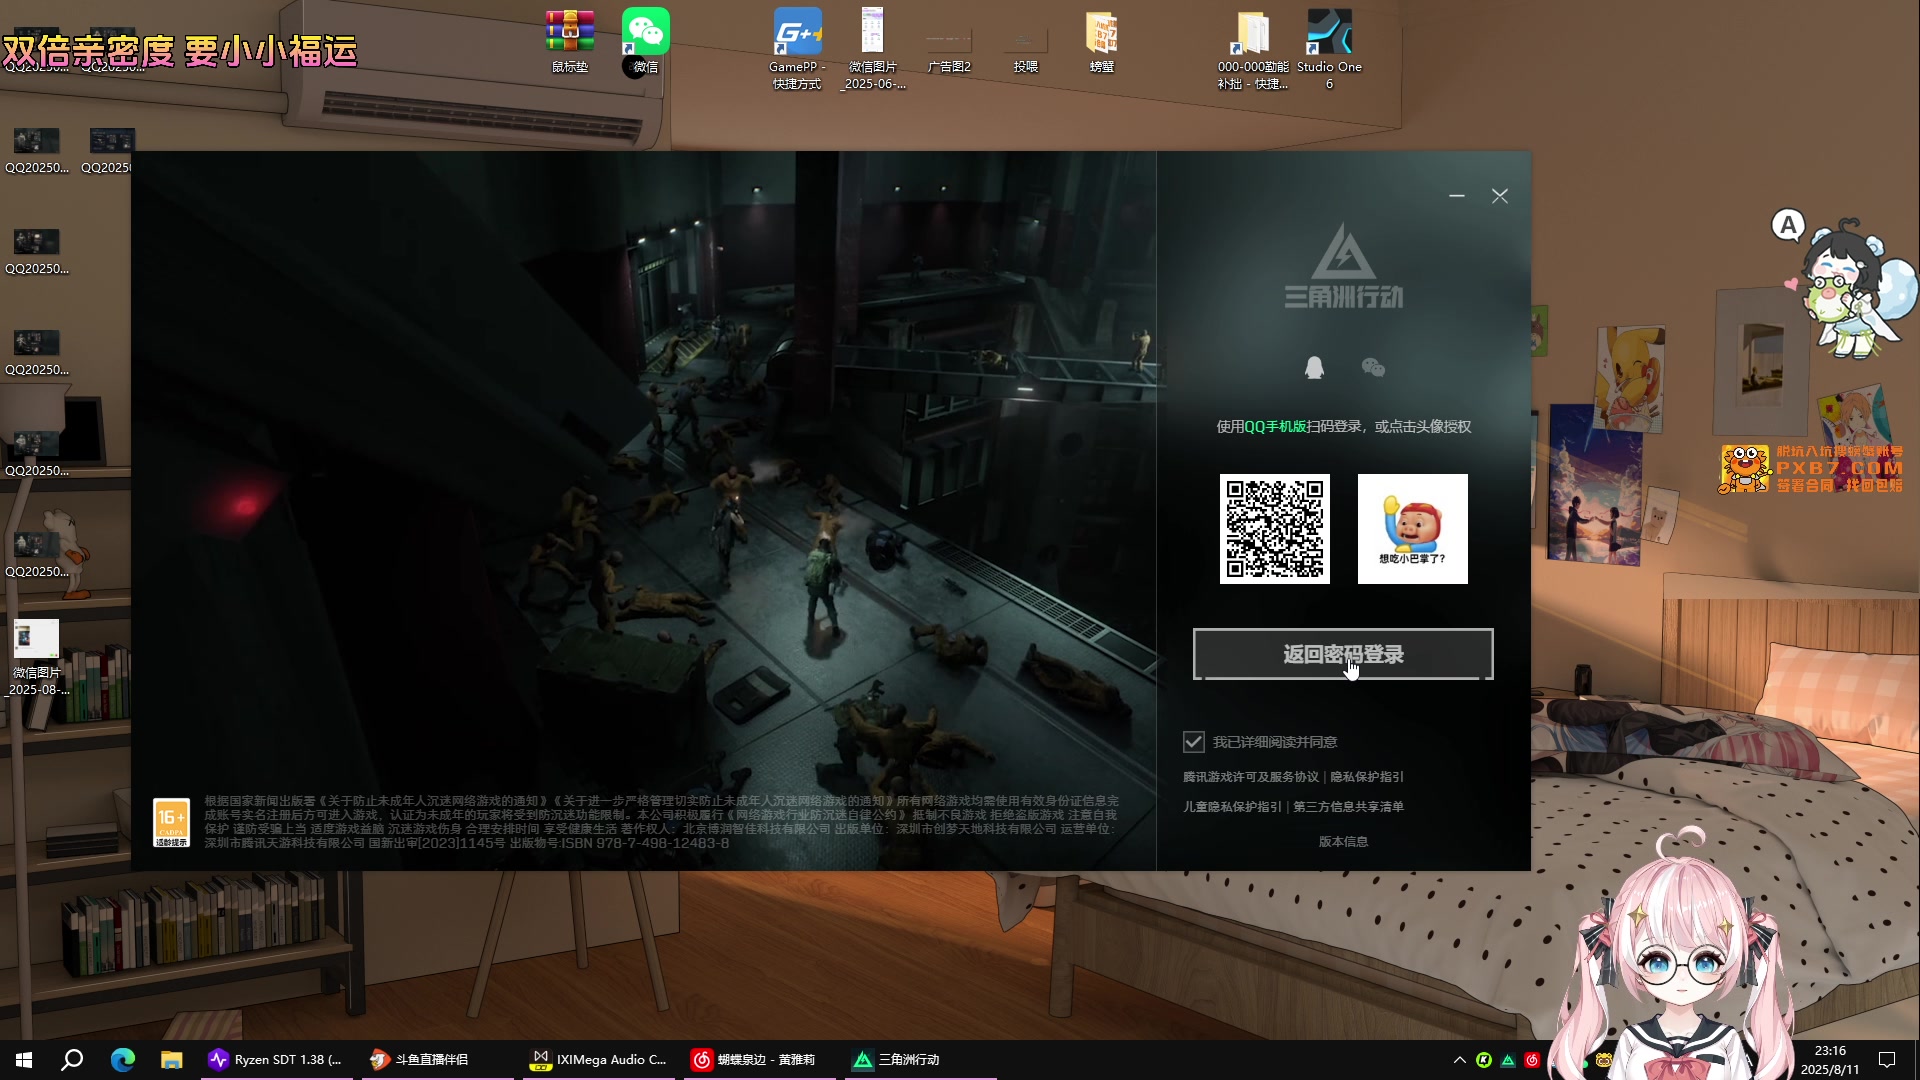Select the QQ penguin login icon

click(x=1314, y=368)
